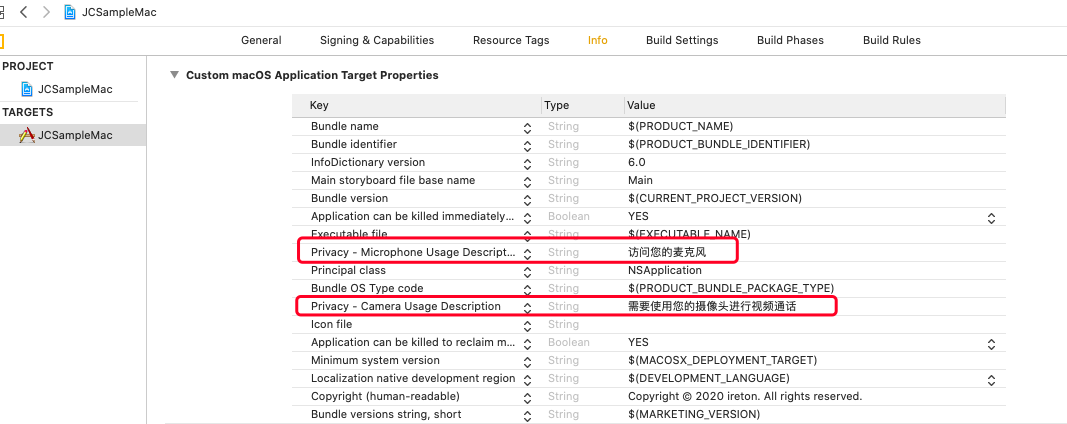The width and height of the screenshot is (1067, 424).
Task: Click the back navigation arrow
Action: [24, 12]
